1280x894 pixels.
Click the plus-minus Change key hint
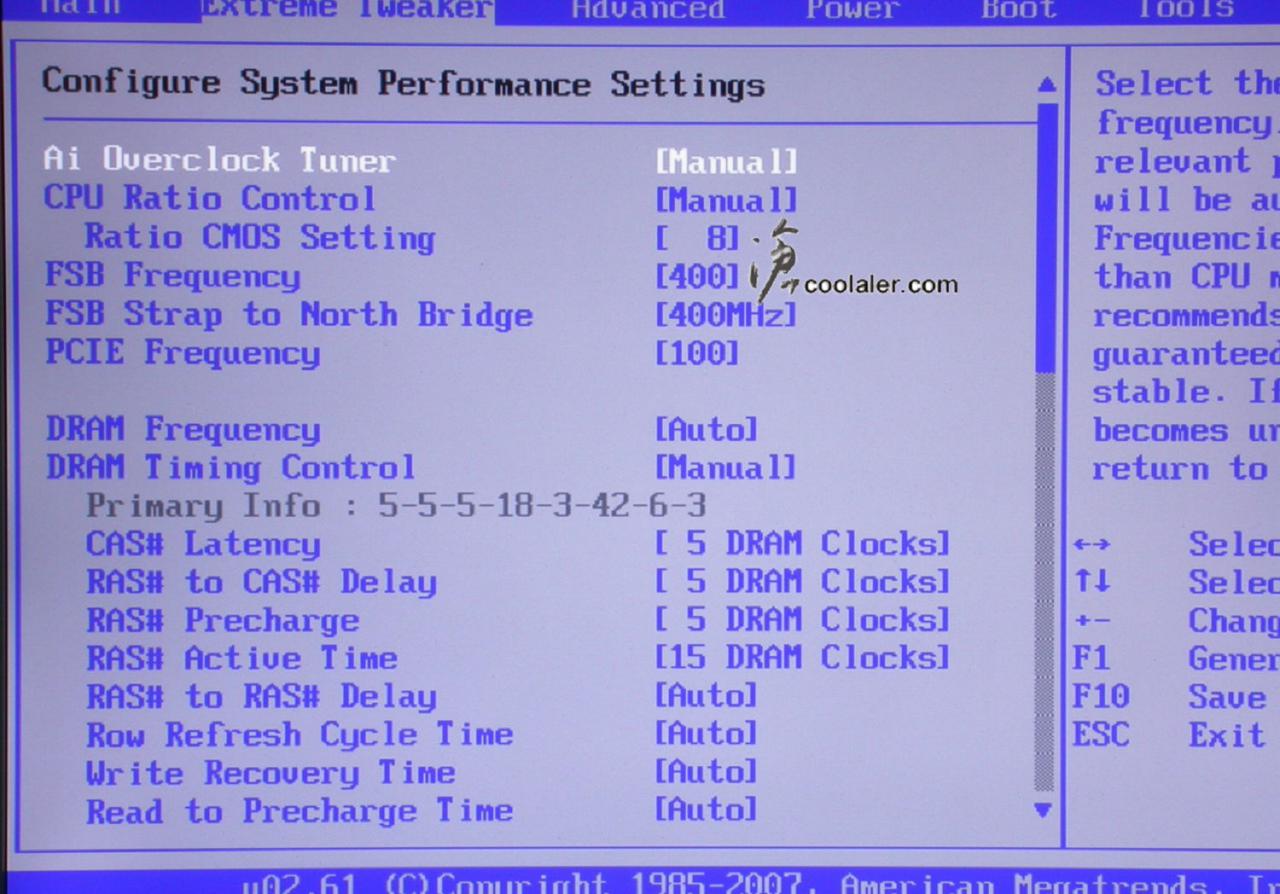[x=1176, y=621]
